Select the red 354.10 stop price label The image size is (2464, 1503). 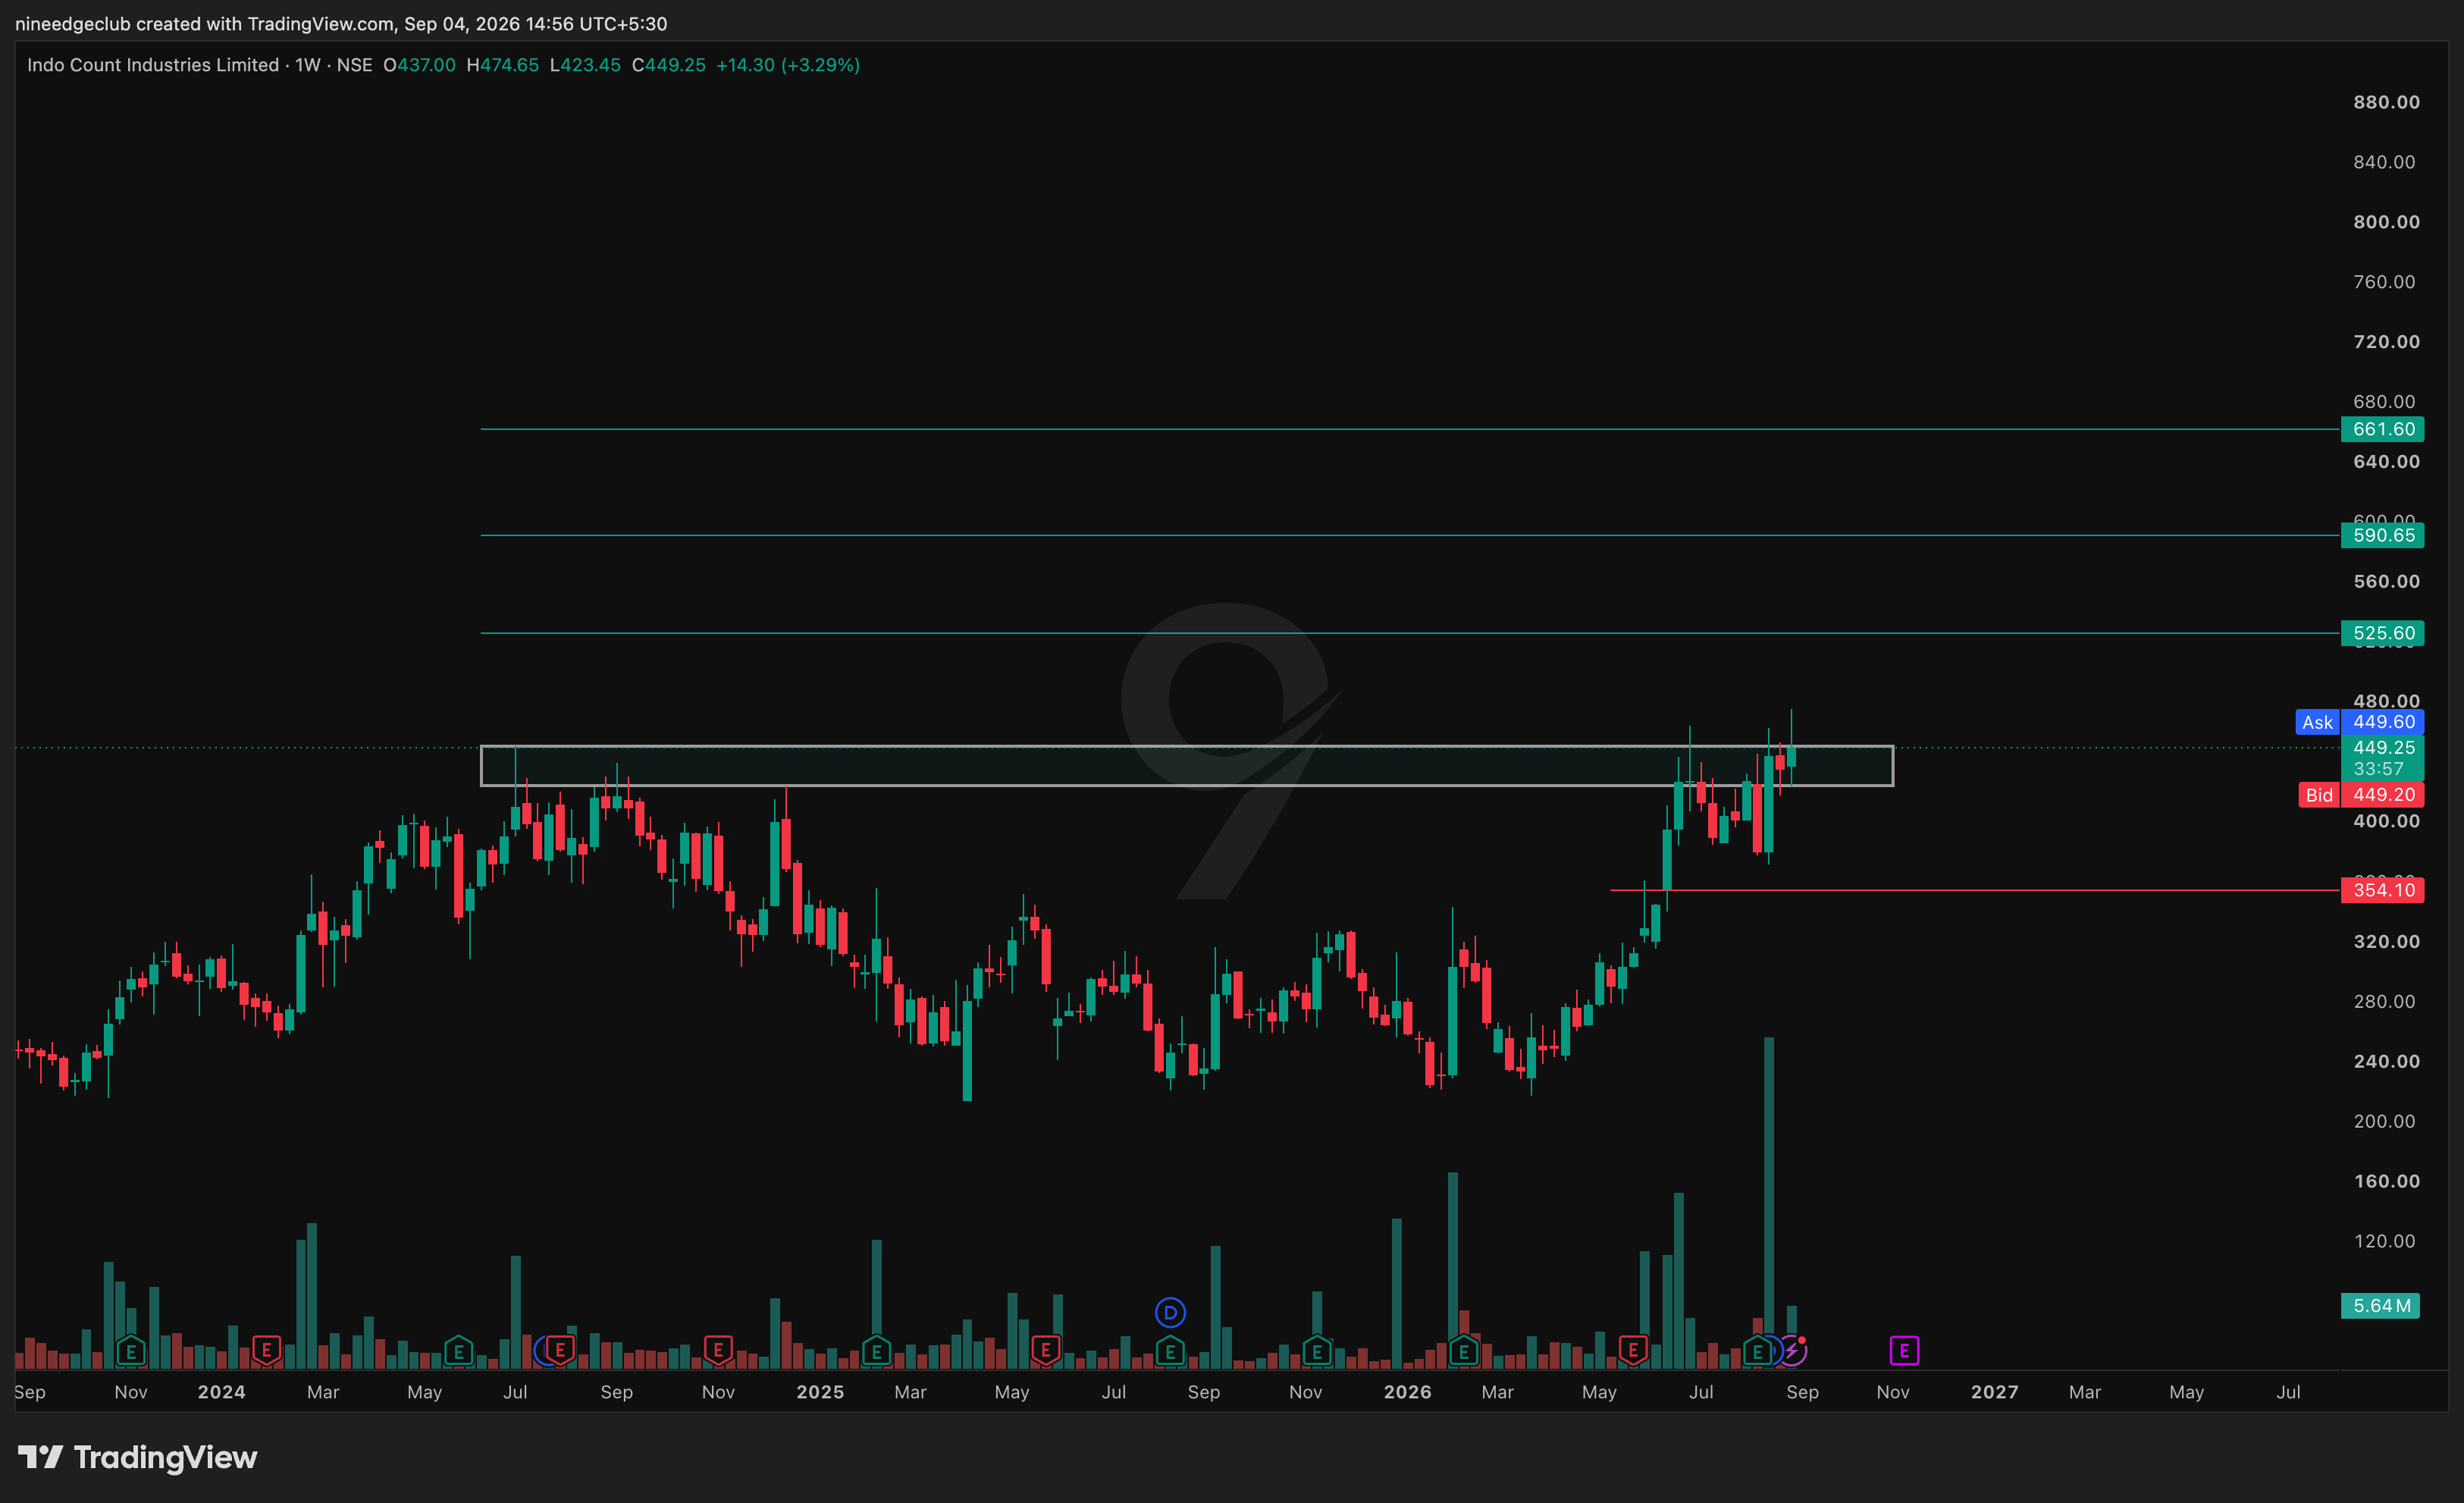coord(2382,890)
